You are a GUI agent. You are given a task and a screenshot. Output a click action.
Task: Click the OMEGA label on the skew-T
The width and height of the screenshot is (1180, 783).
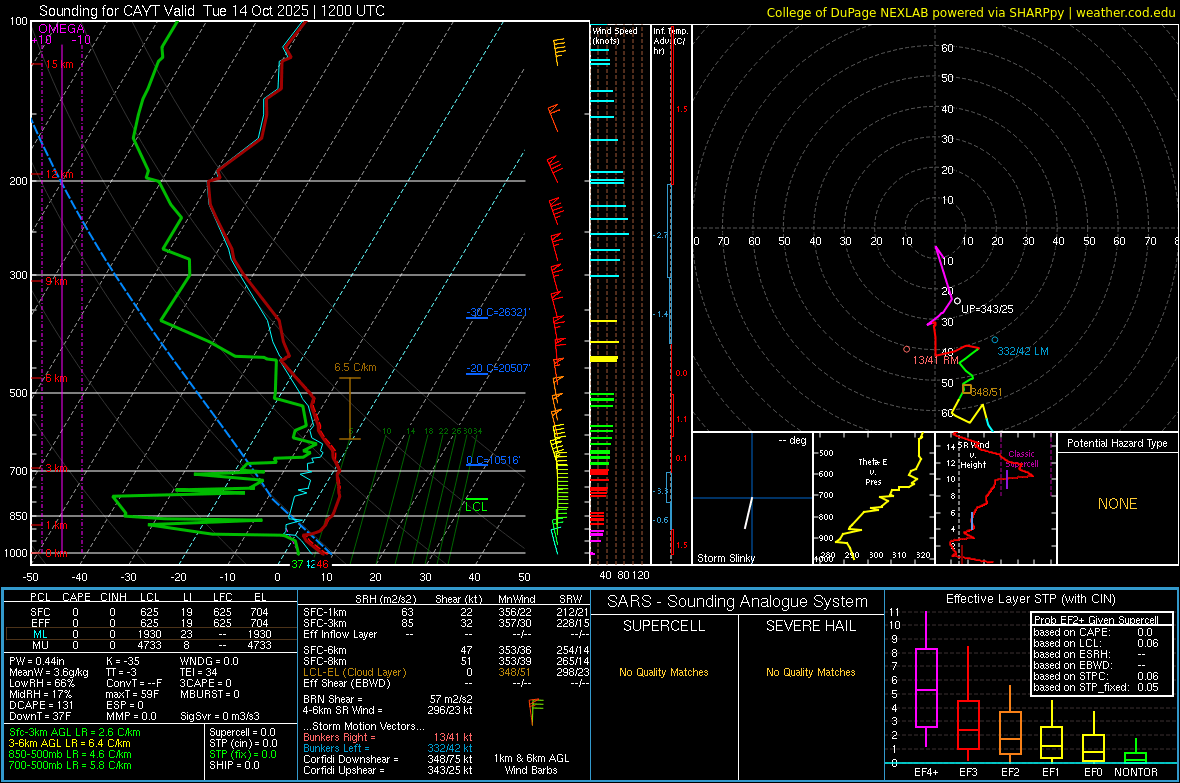(62, 29)
